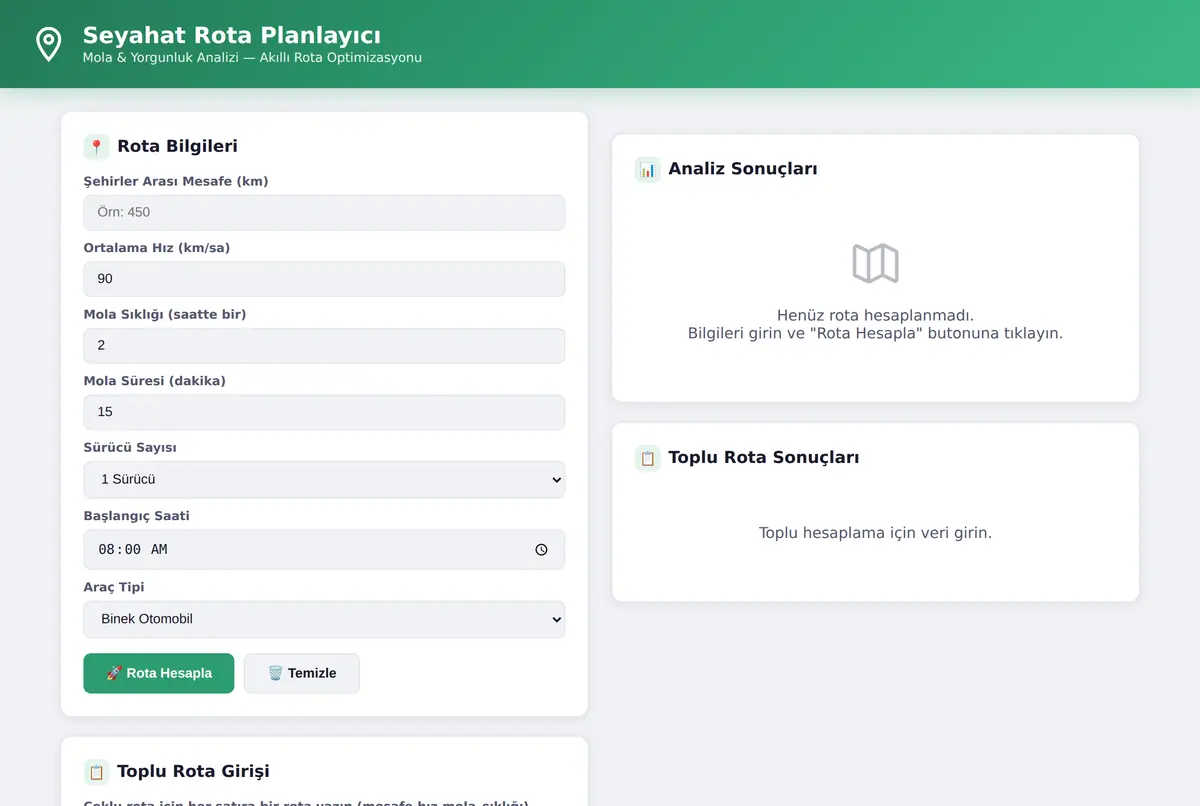
Task: Click the Toplu Rota Girişi heading
Action: pos(193,772)
